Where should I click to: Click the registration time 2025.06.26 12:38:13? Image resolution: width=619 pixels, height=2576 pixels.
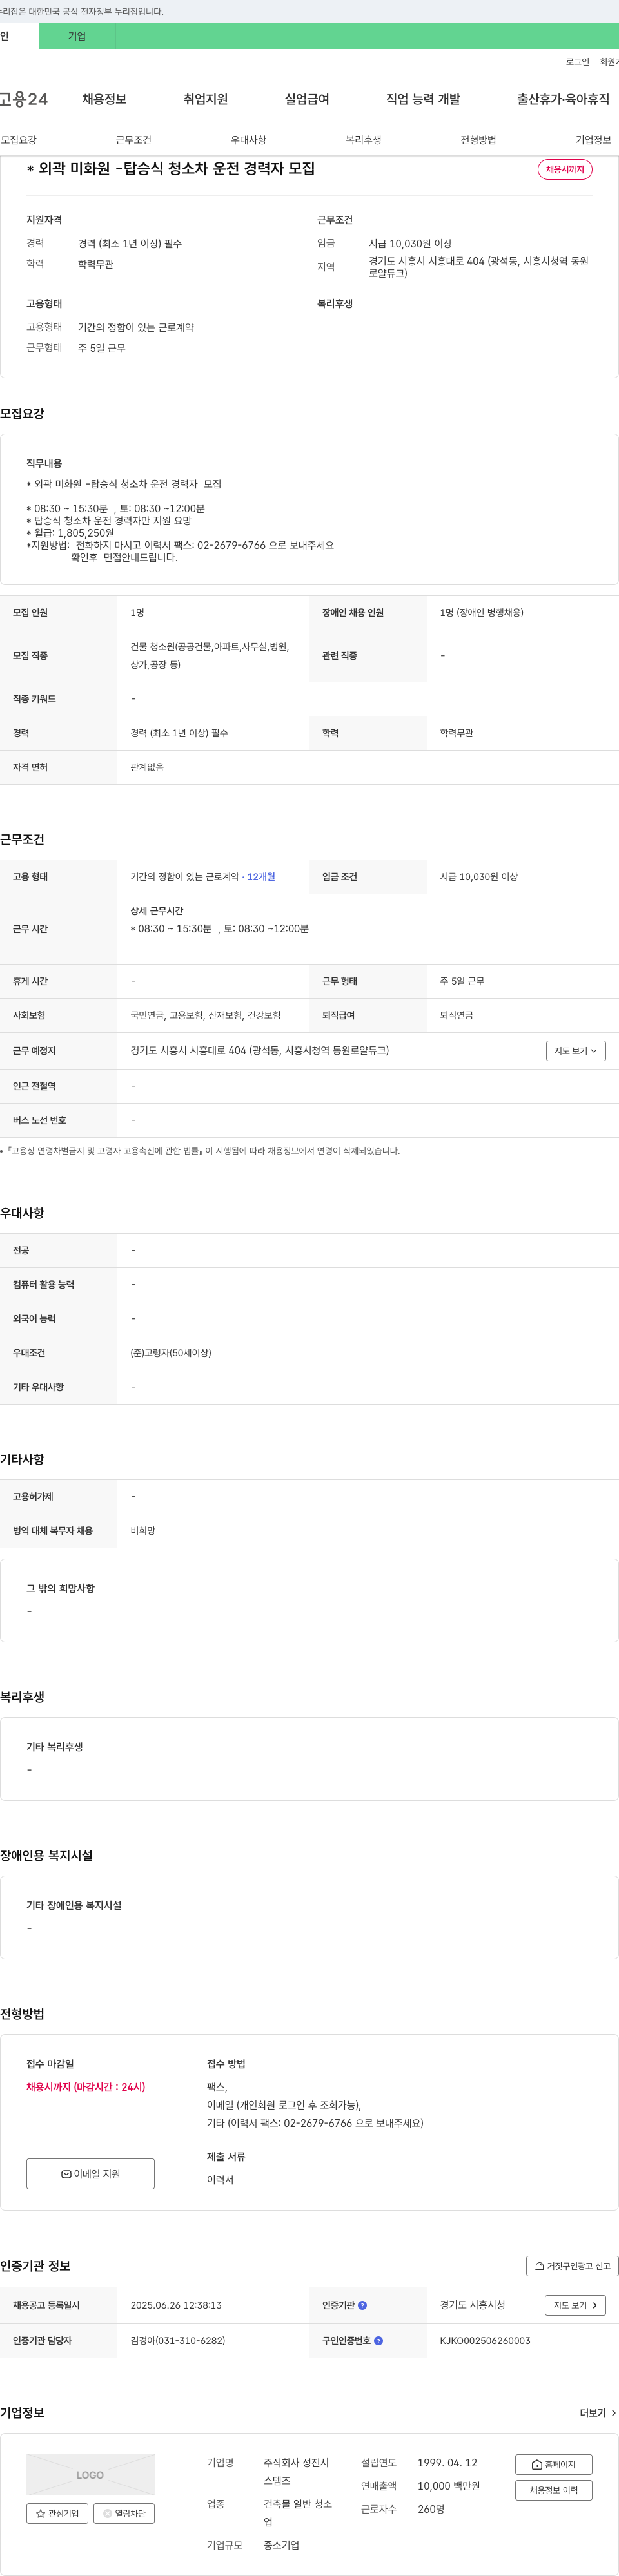pos(176,2305)
